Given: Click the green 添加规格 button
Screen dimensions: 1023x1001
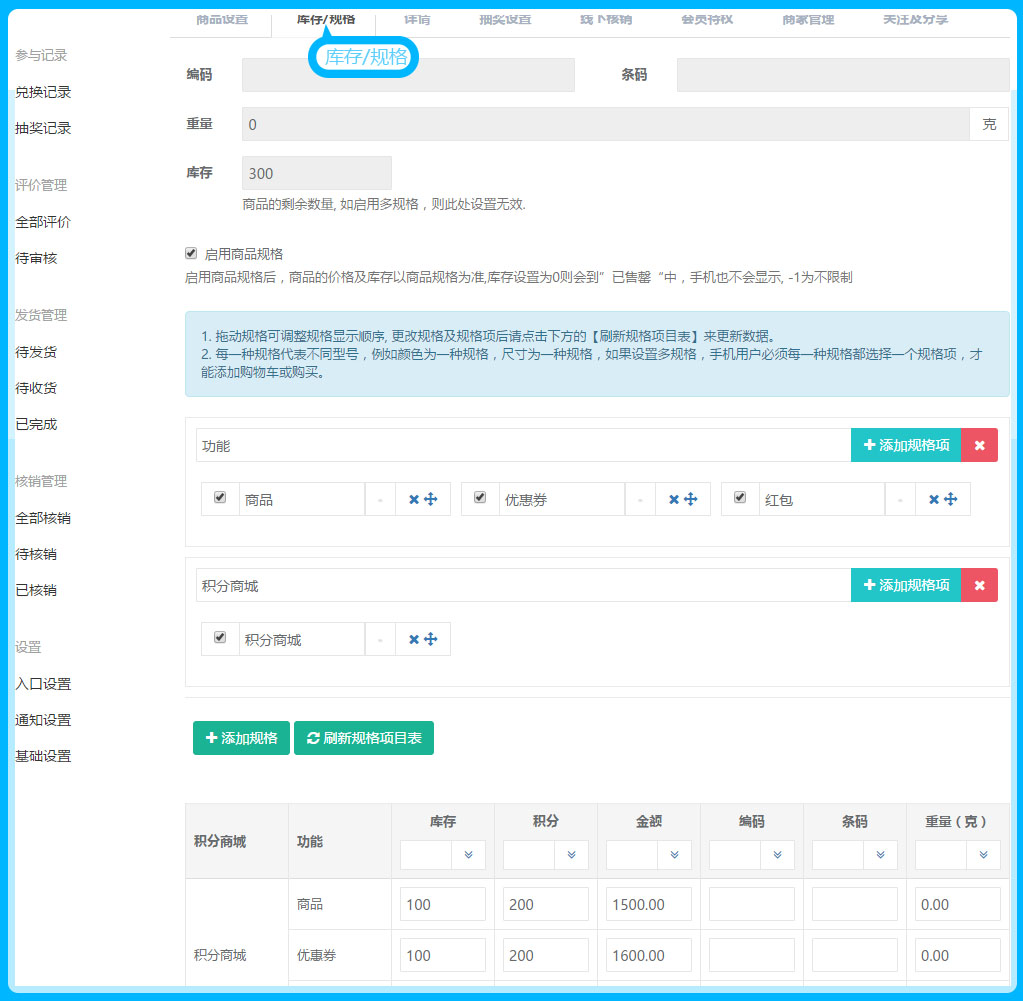Looking at the screenshot, I should click(241, 738).
